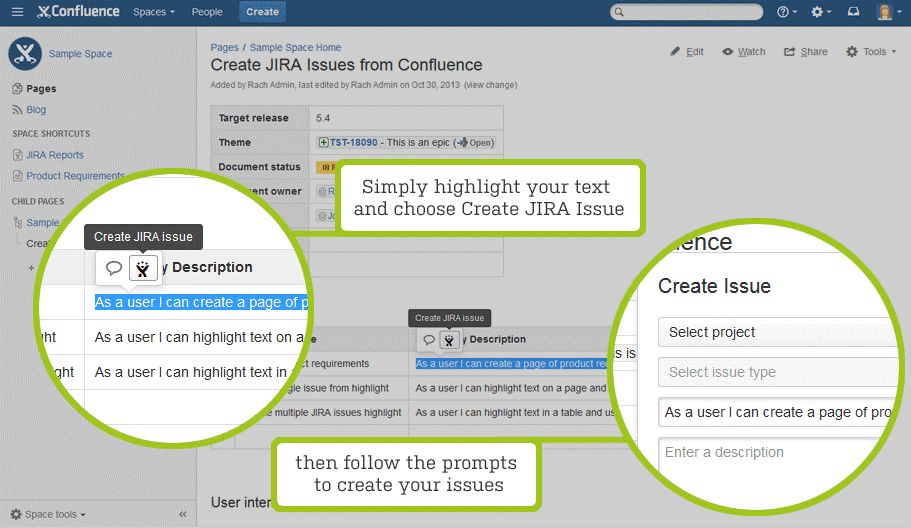This screenshot has height=528, width=911.
Task: Go to the People directory
Action: pos(207,12)
